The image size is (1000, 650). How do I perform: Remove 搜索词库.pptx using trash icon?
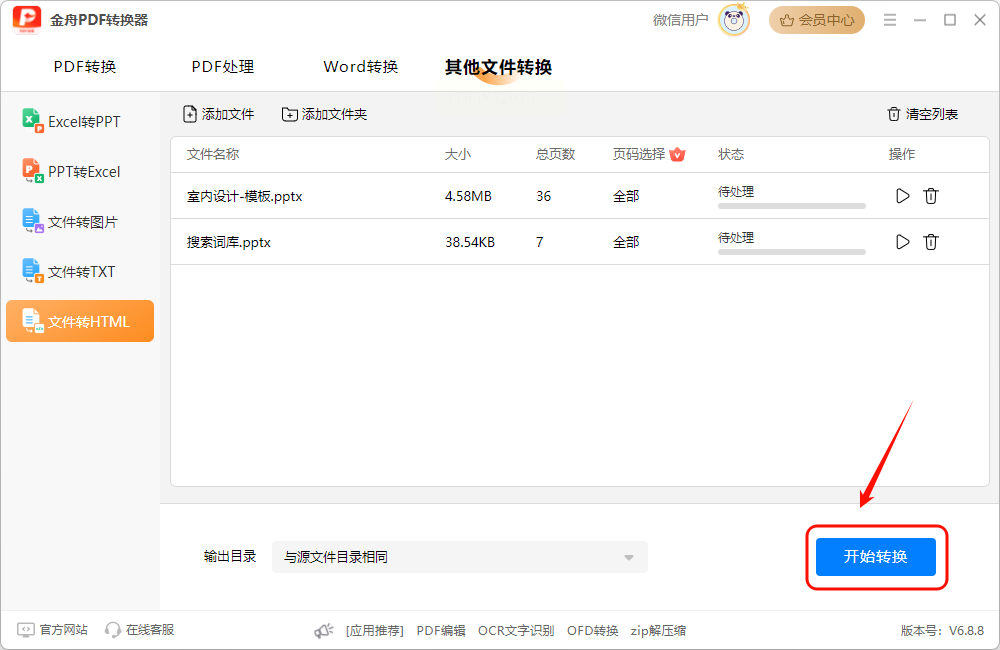click(x=931, y=242)
